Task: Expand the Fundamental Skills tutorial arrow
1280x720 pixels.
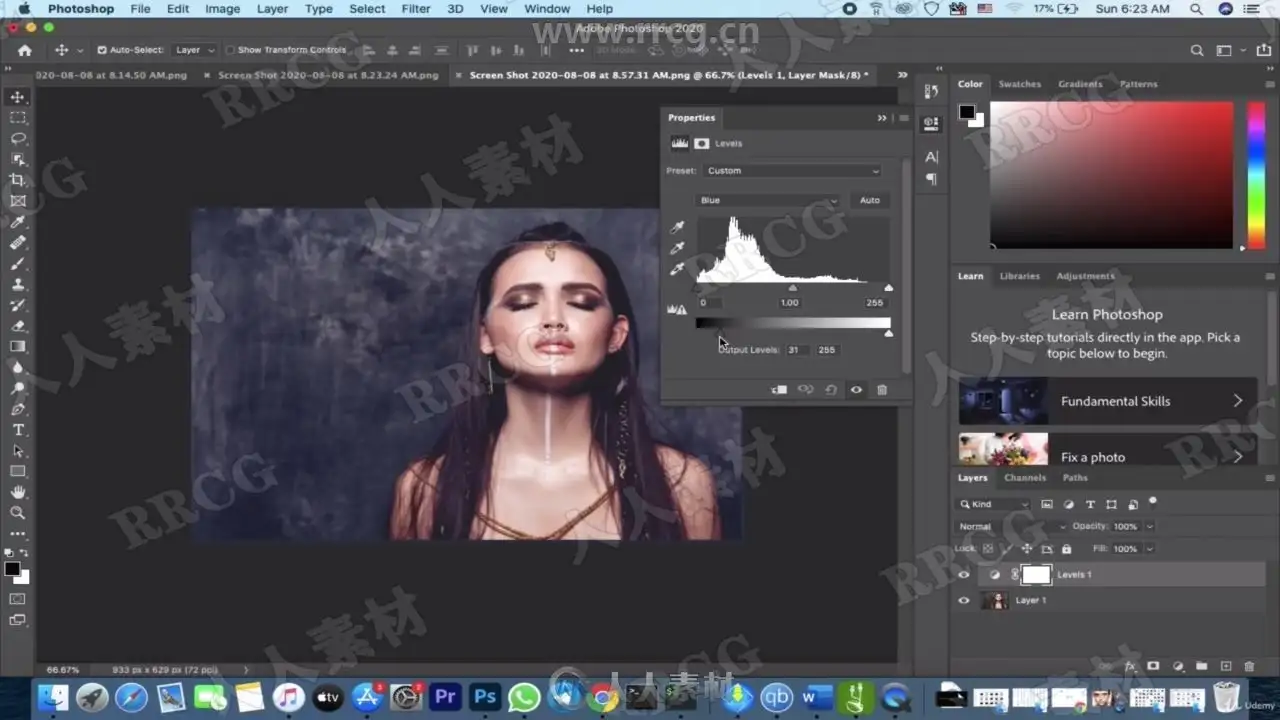Action: pyautogui.click(x=1238, y=401)
